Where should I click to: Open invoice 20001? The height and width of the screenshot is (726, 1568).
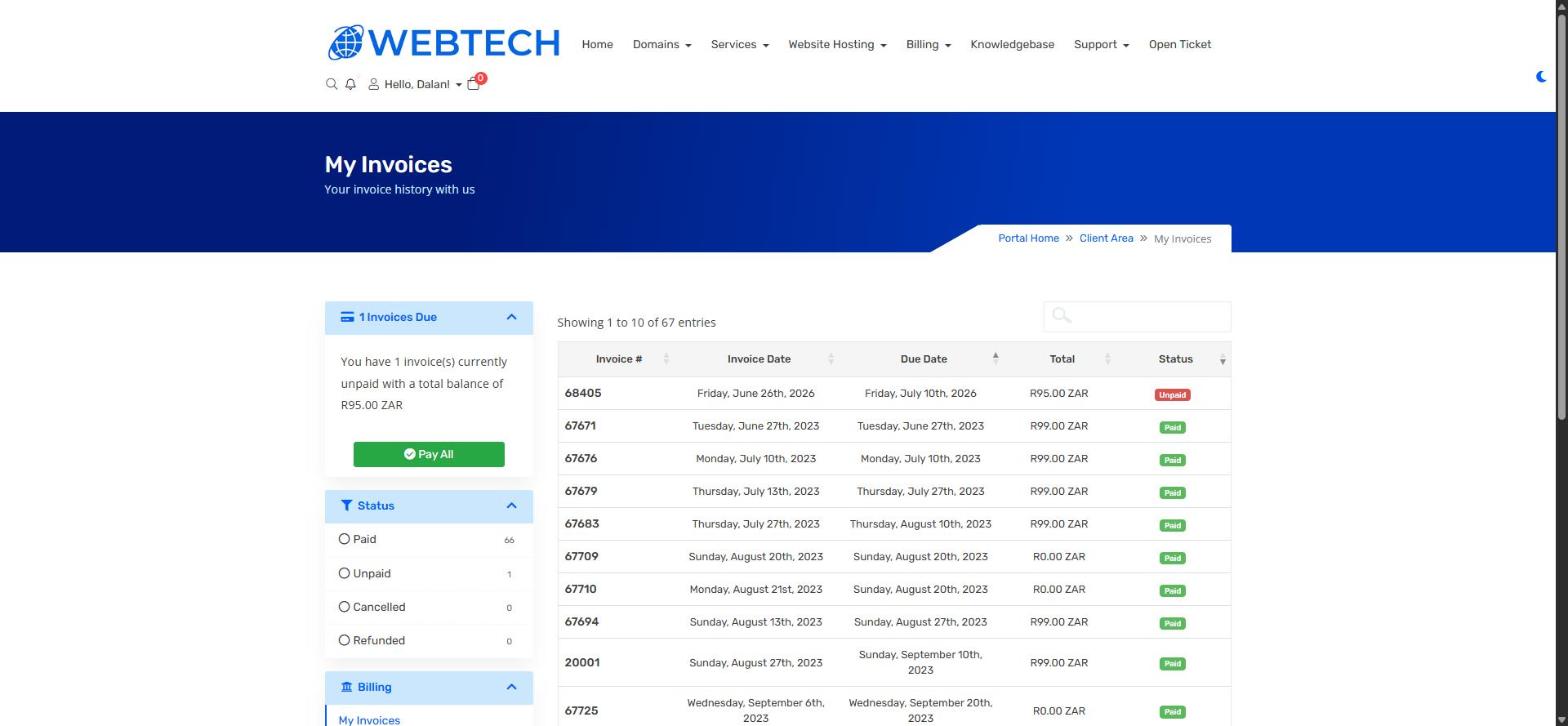582,662
